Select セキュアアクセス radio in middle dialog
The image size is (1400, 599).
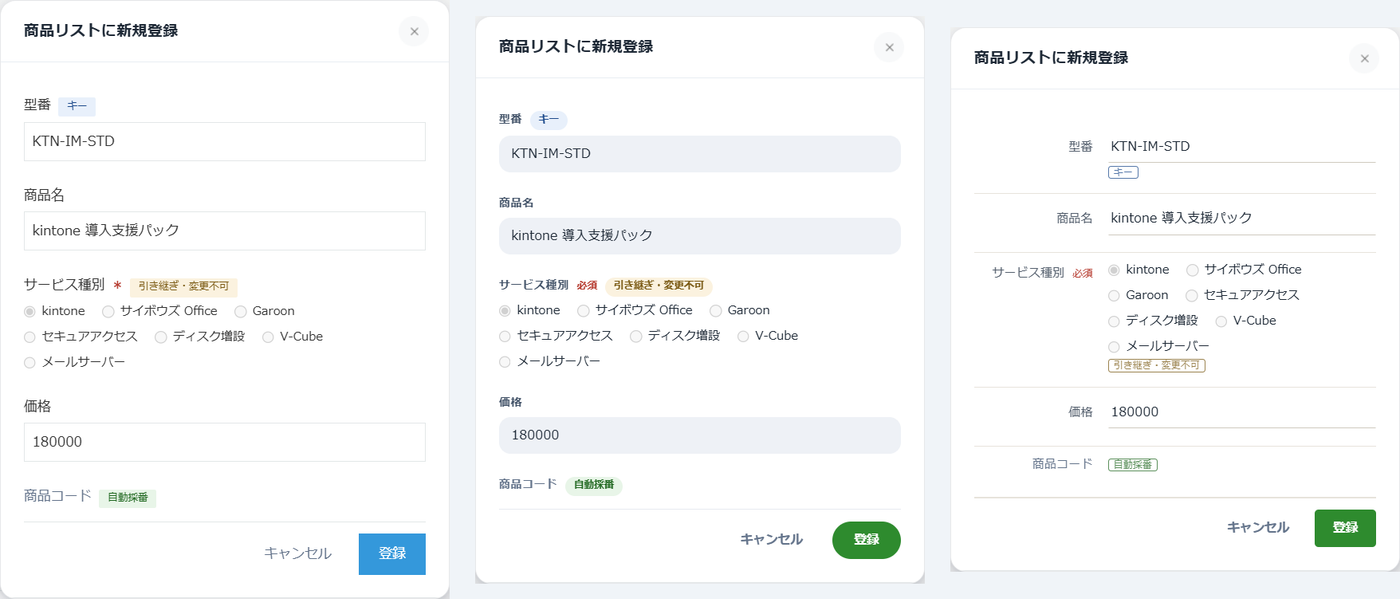505,336
